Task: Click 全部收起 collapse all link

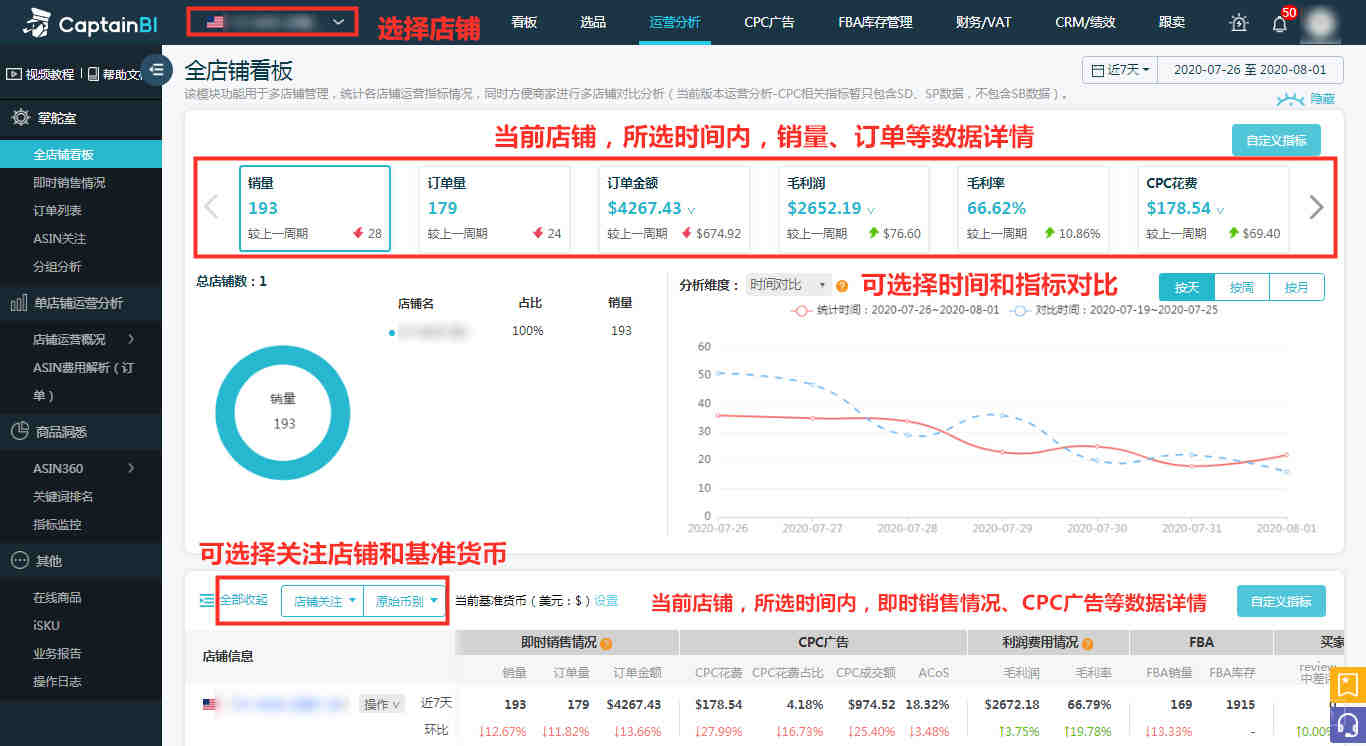Action: coord(234,600)
